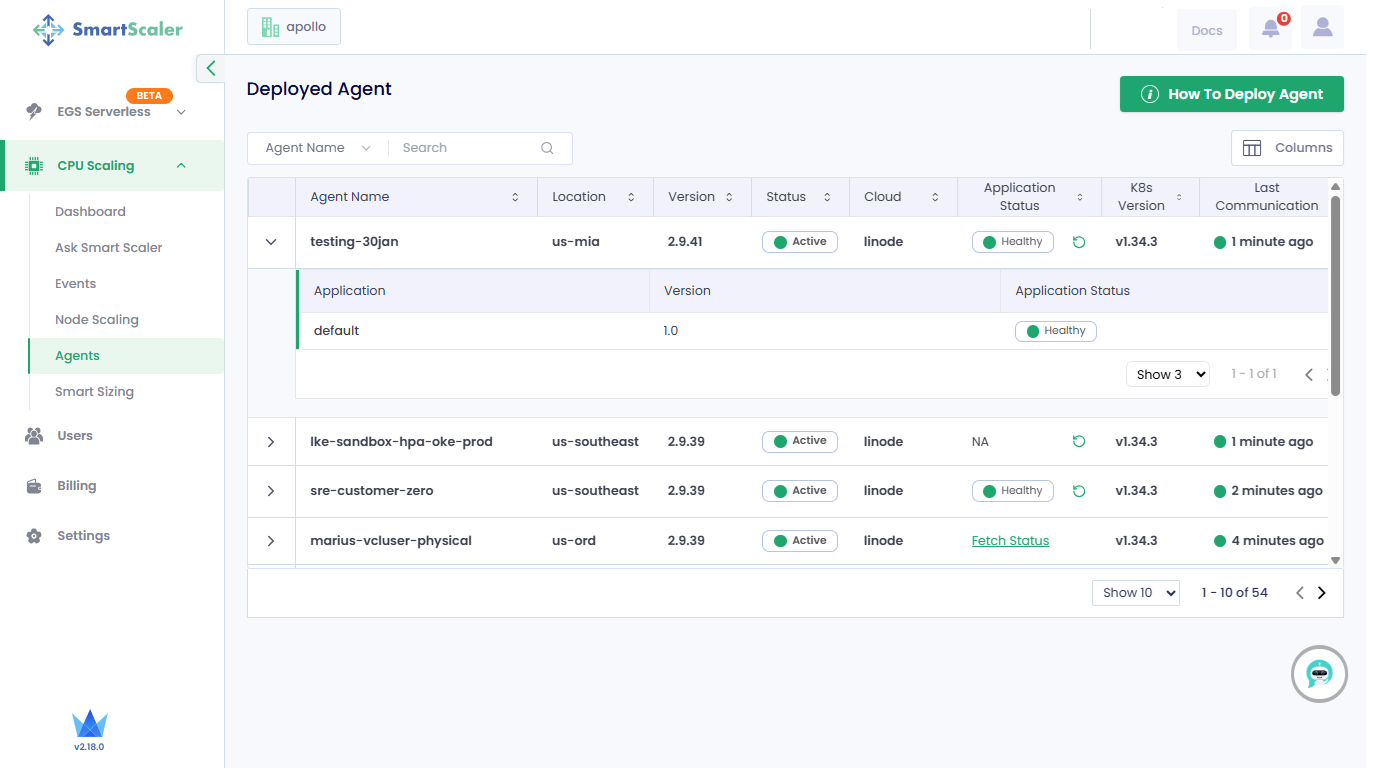Open the user profile avatar icon
This screenshot has height=780, width=1373.
click(1322, 28)
